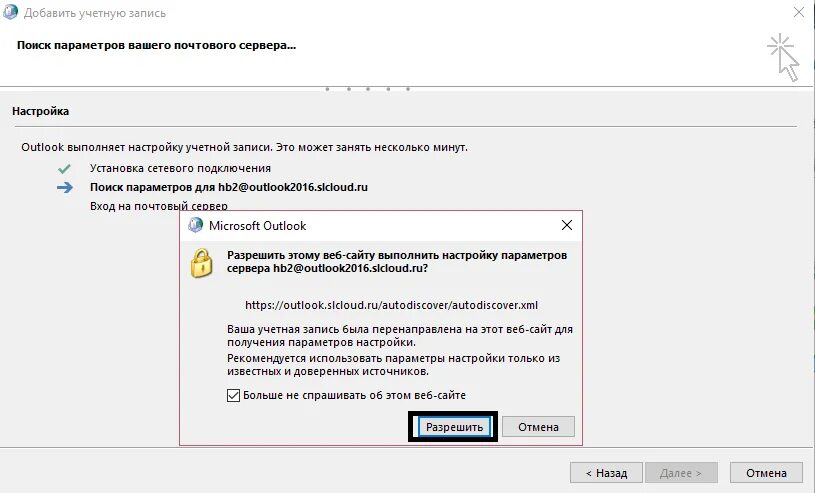
Task: Click 'Установка сетевого подключения' step text
Action: pos(180,168)
